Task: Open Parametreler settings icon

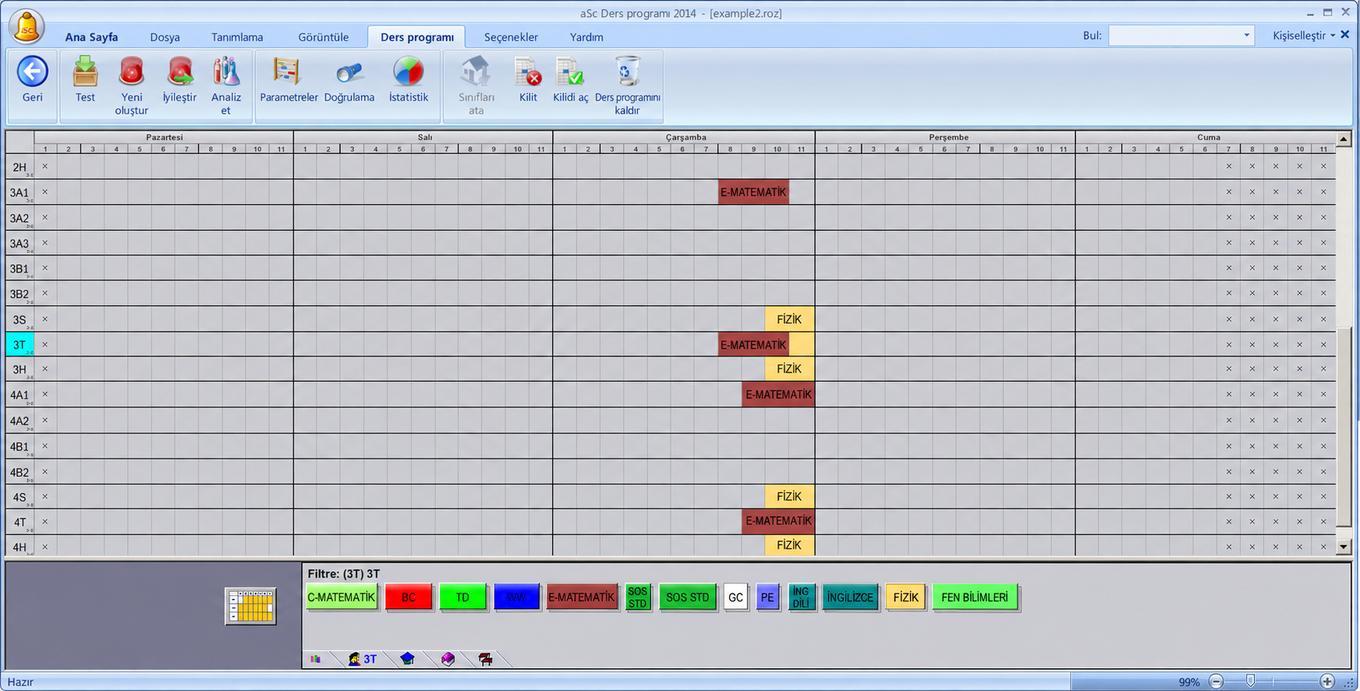Action: pyautogui.click(x=288, y=72)
